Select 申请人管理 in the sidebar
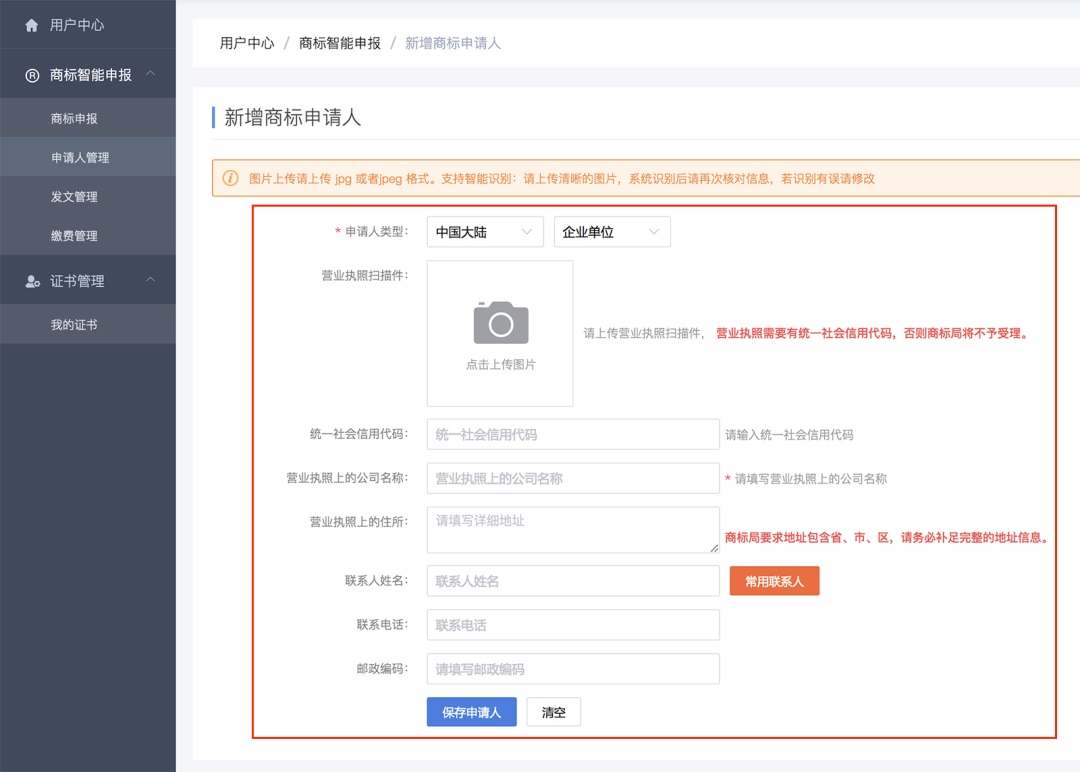This screenshot has height=772, width=1080. (x=87, y=158)
